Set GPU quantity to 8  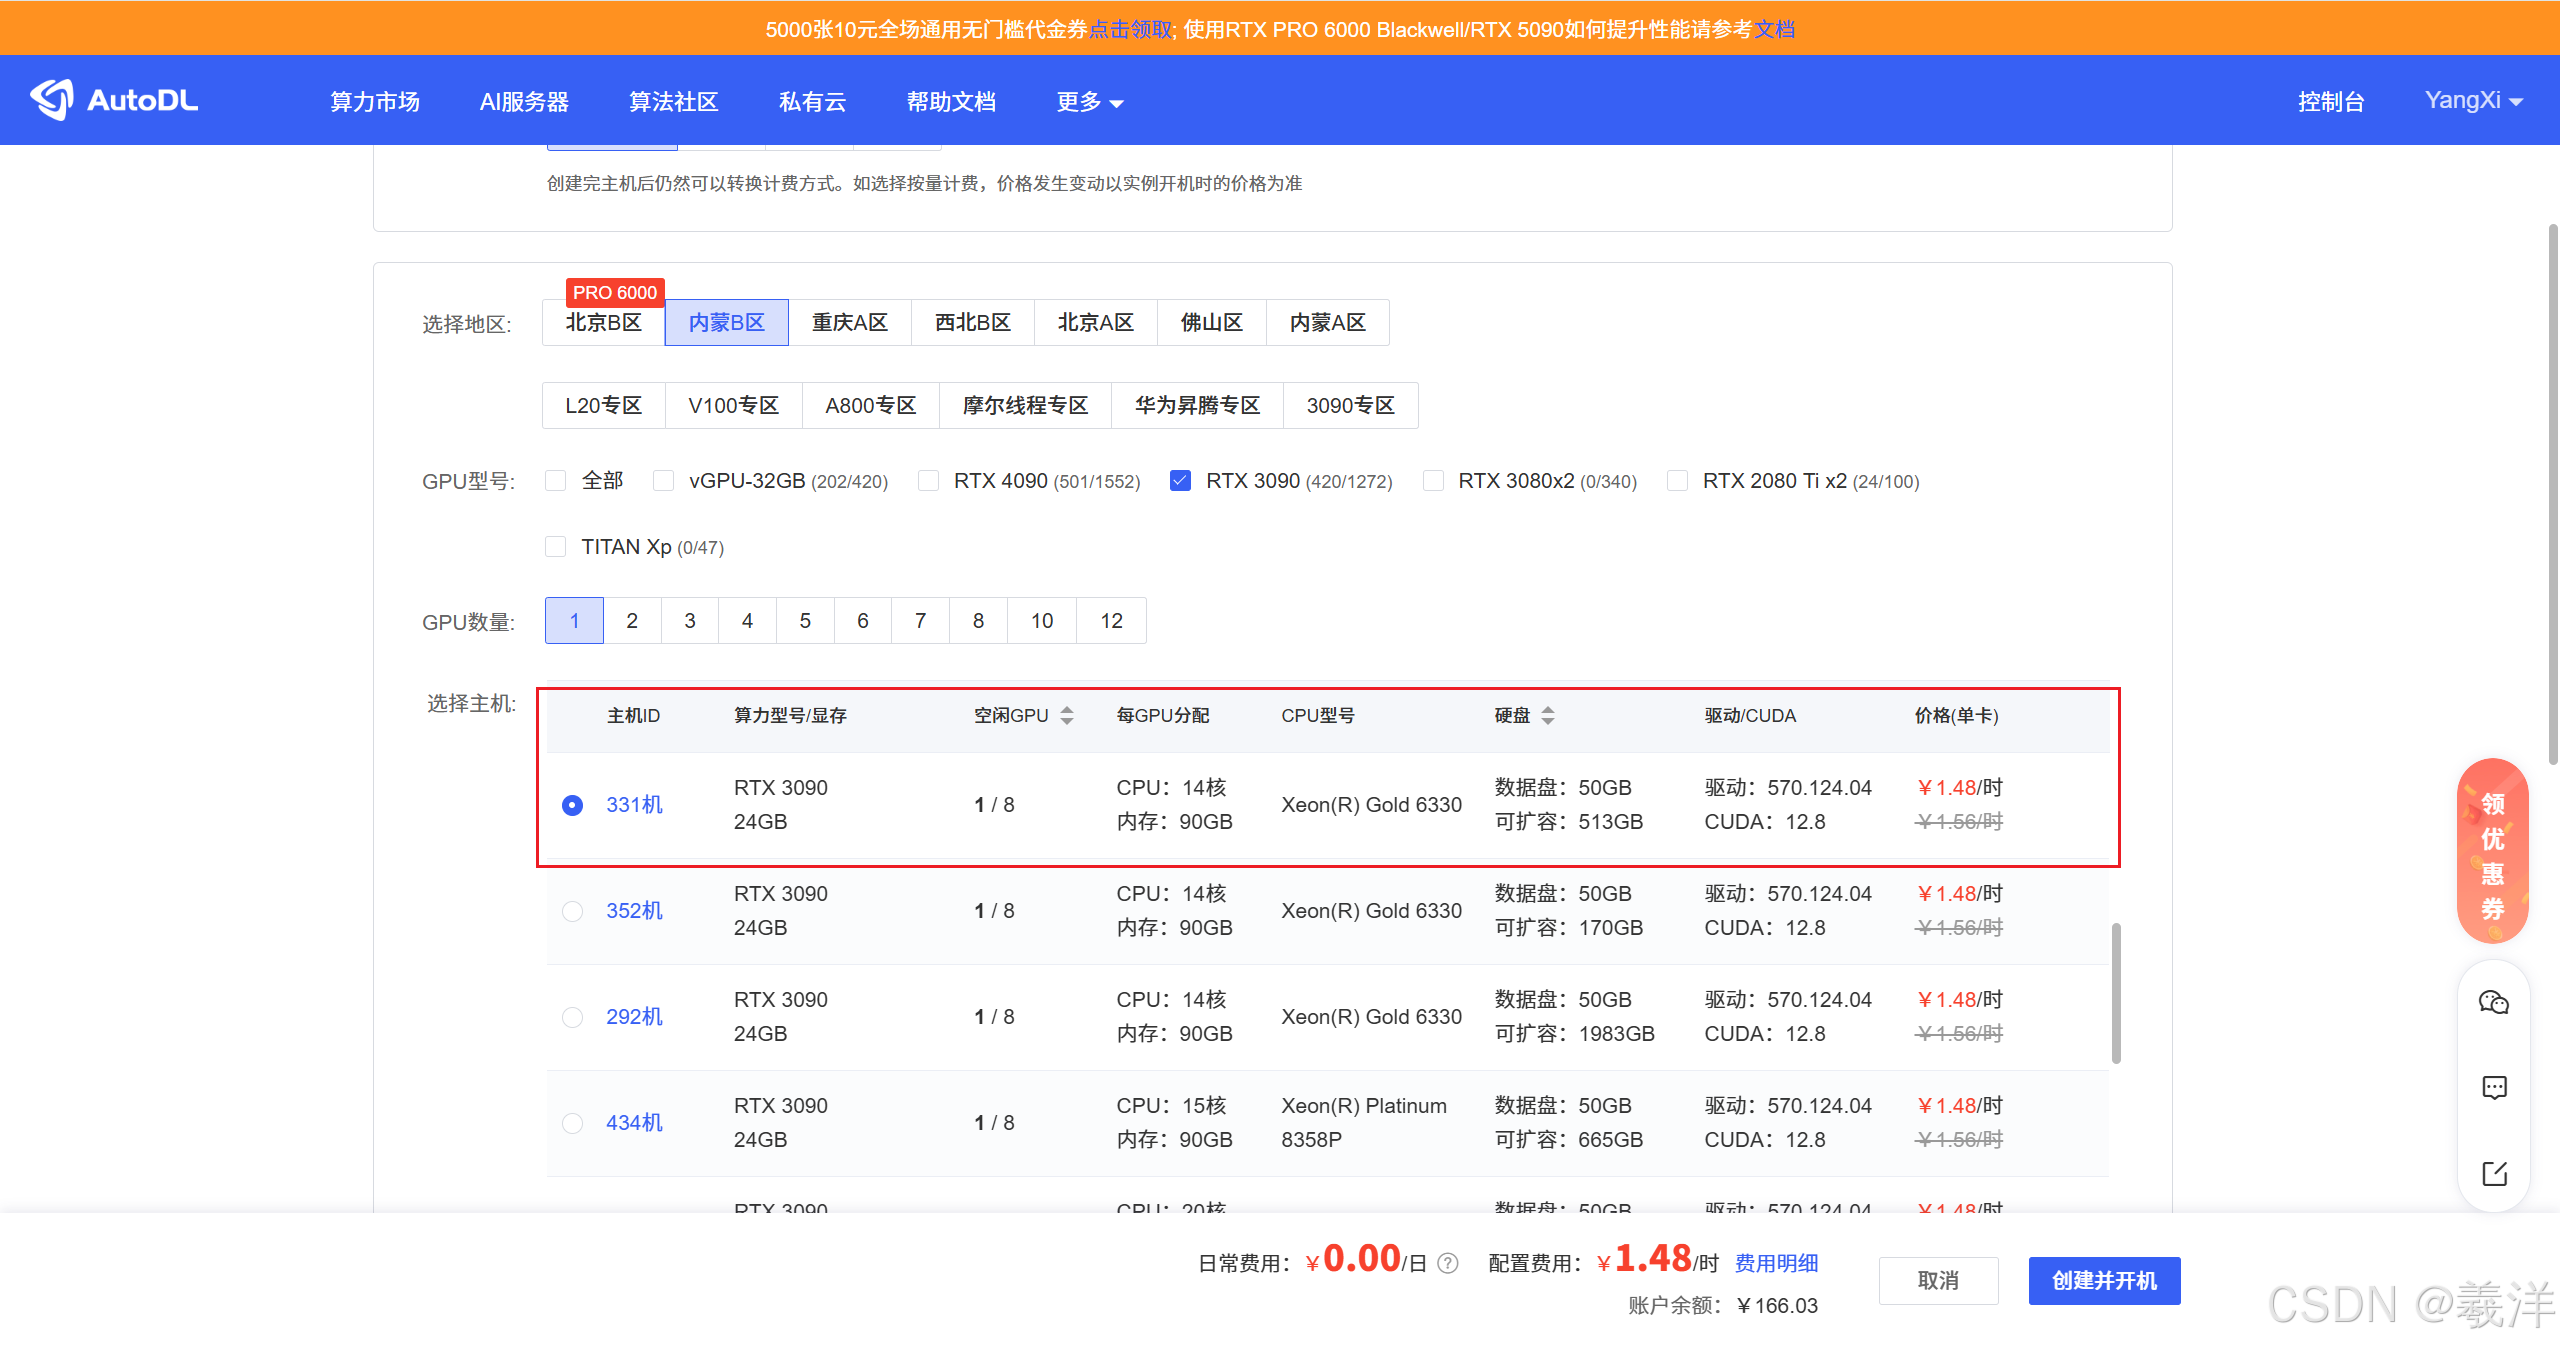point(978,621)
